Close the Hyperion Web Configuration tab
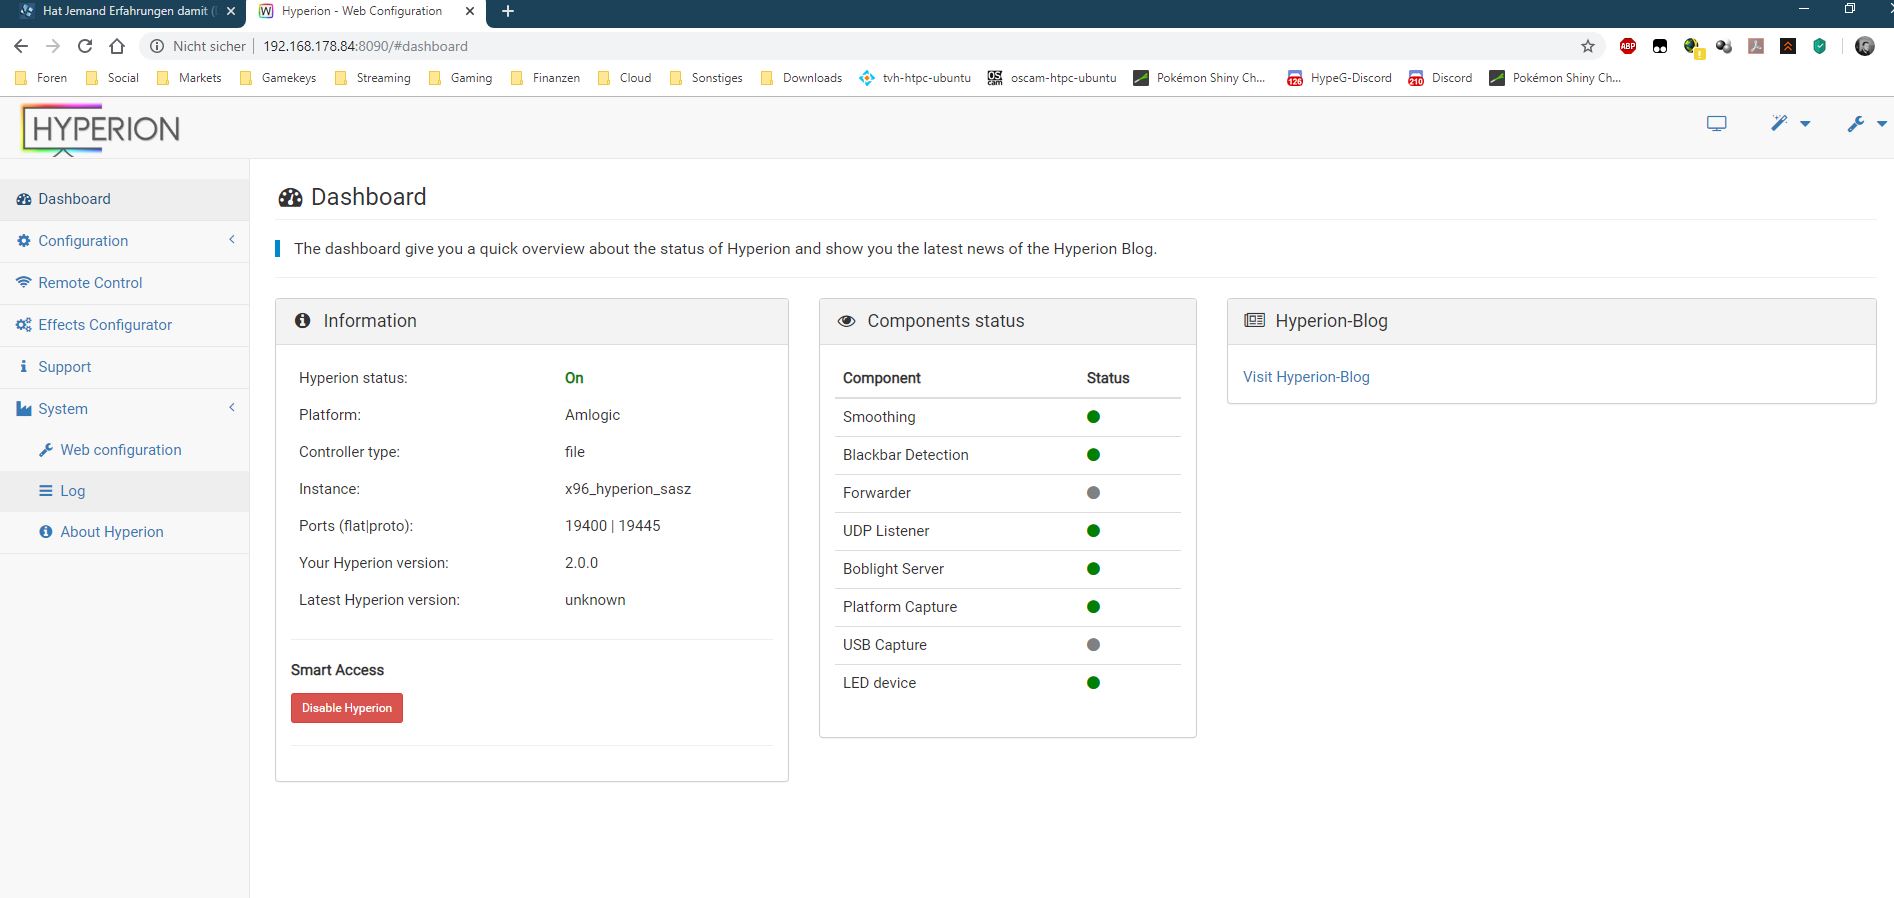1894x898 pixels. (x=470, y=11)
